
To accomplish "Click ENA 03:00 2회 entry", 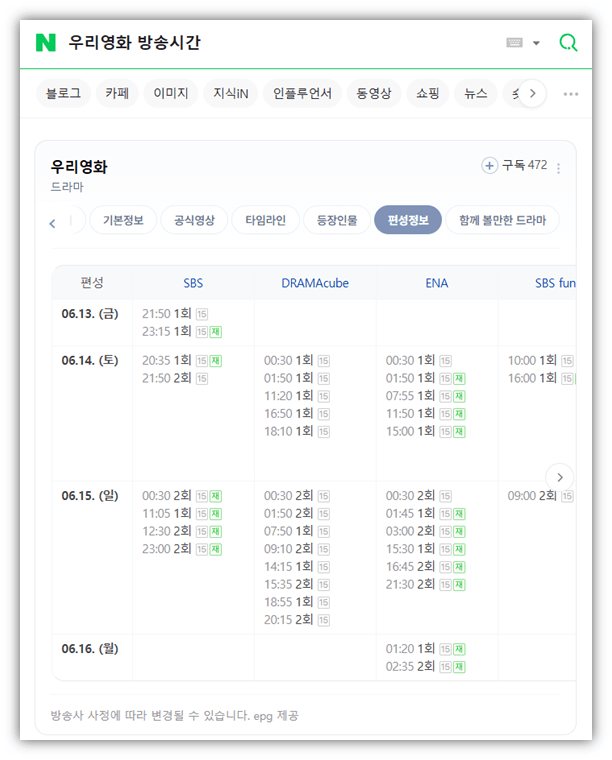I will click(425, 531).
